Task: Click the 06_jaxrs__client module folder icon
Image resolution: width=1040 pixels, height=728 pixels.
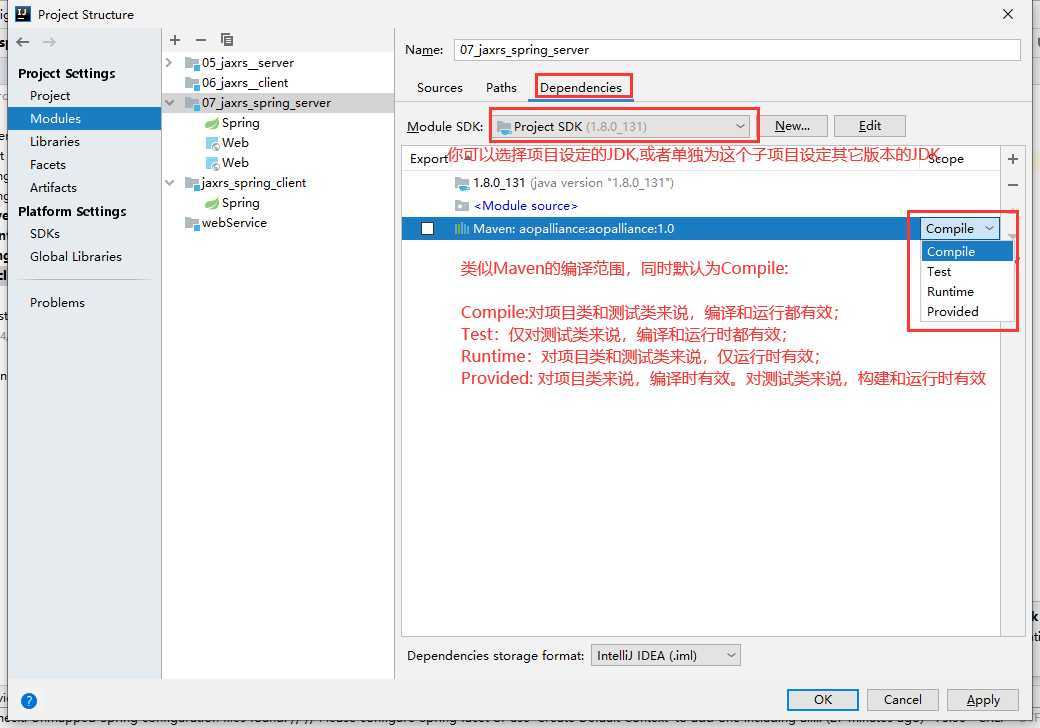Action: click(192, 83)
